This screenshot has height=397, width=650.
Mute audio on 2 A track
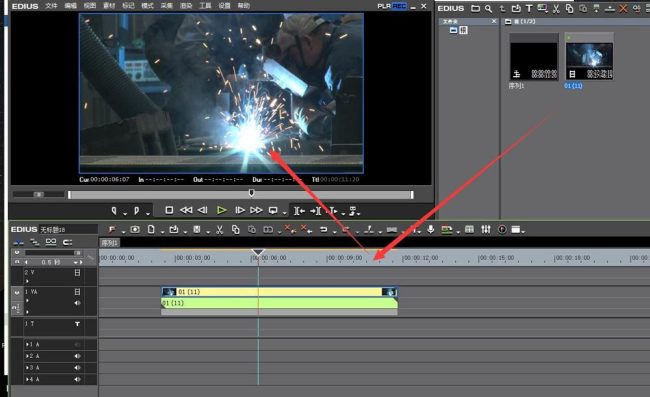(x=77, y=356)
